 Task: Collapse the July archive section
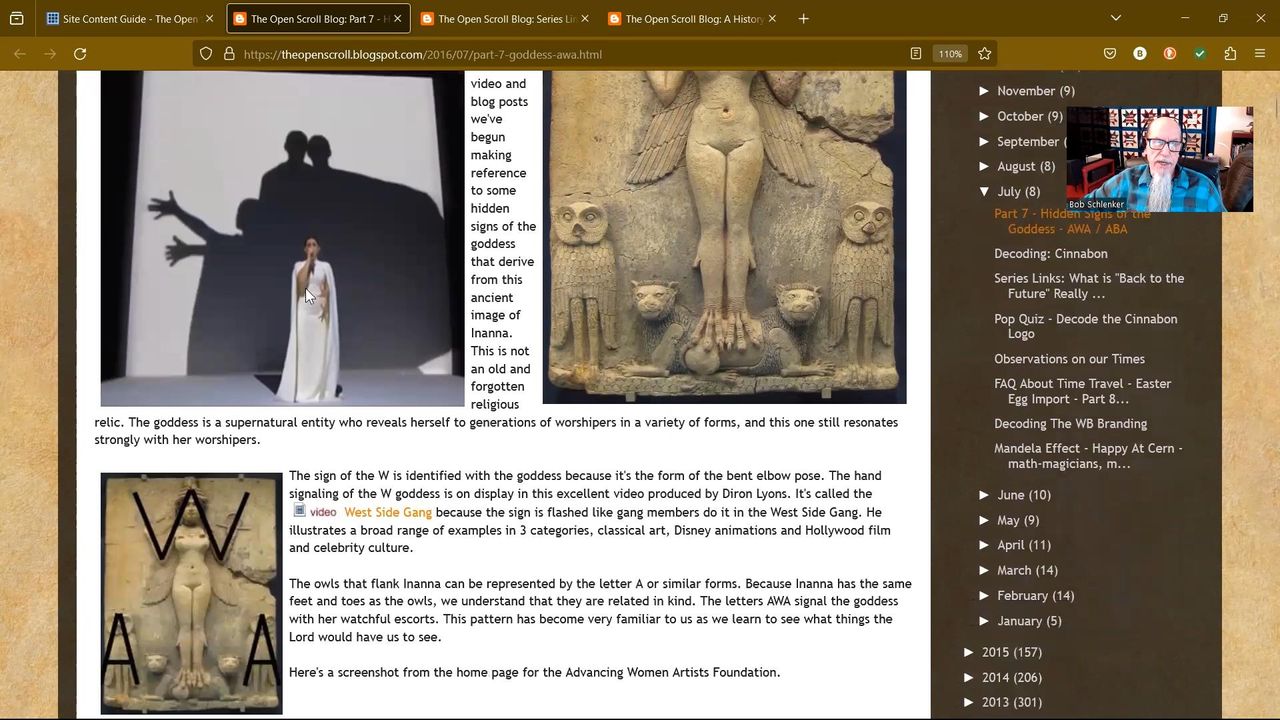click(985, 191)
